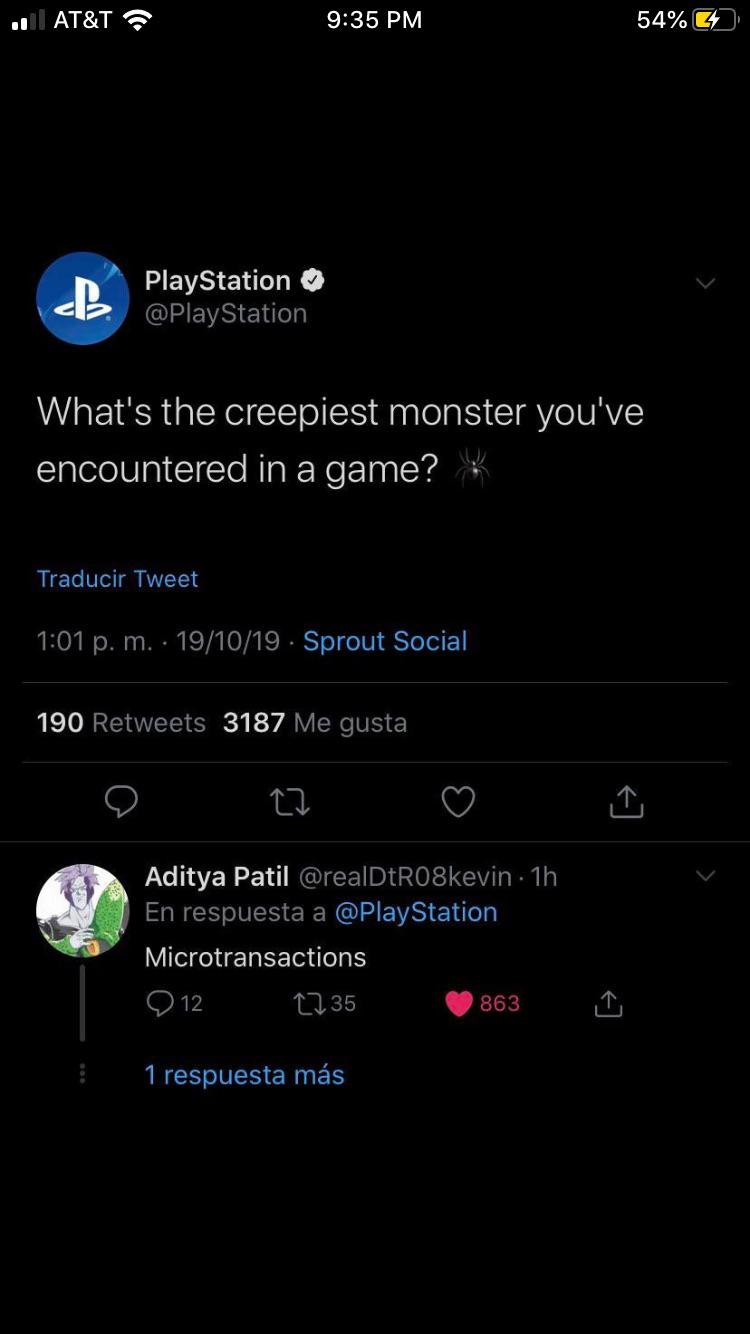Image resolution: width=750 pixels, height=1334 pixels.
Task: Open dropdown chevron on Aditya Patil's reply
Action: 705,876
